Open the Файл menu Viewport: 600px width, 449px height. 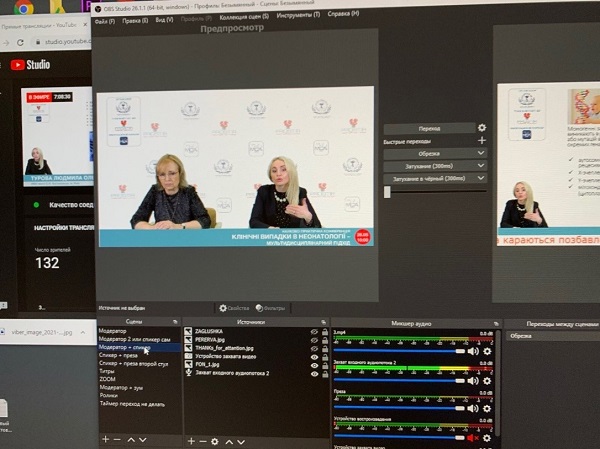[104, 21]
